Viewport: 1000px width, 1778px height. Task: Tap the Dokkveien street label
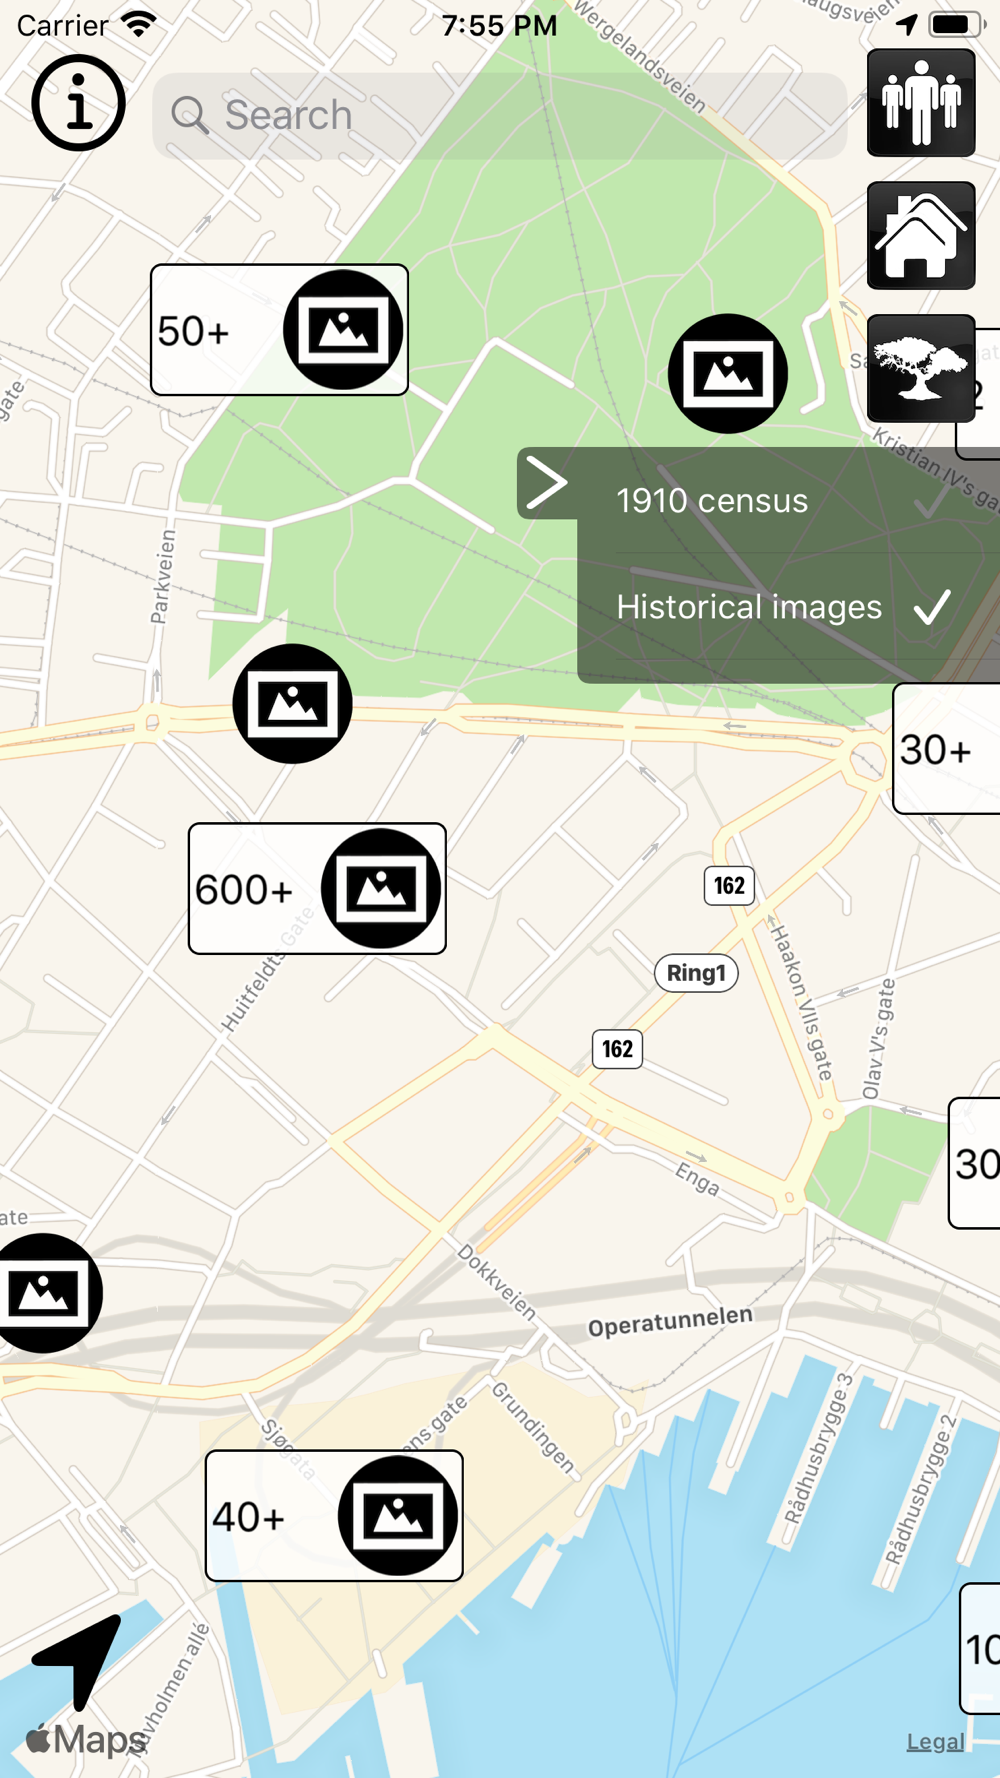[497, 1281]
